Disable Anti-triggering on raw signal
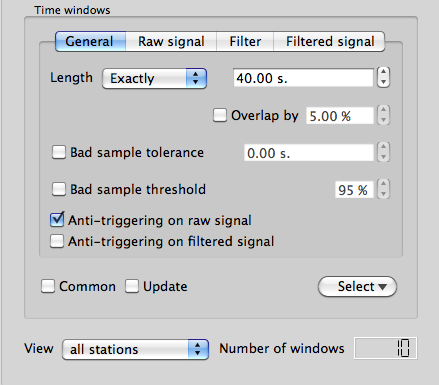Viewport: 439px width, 385px height. coord(57,220)
